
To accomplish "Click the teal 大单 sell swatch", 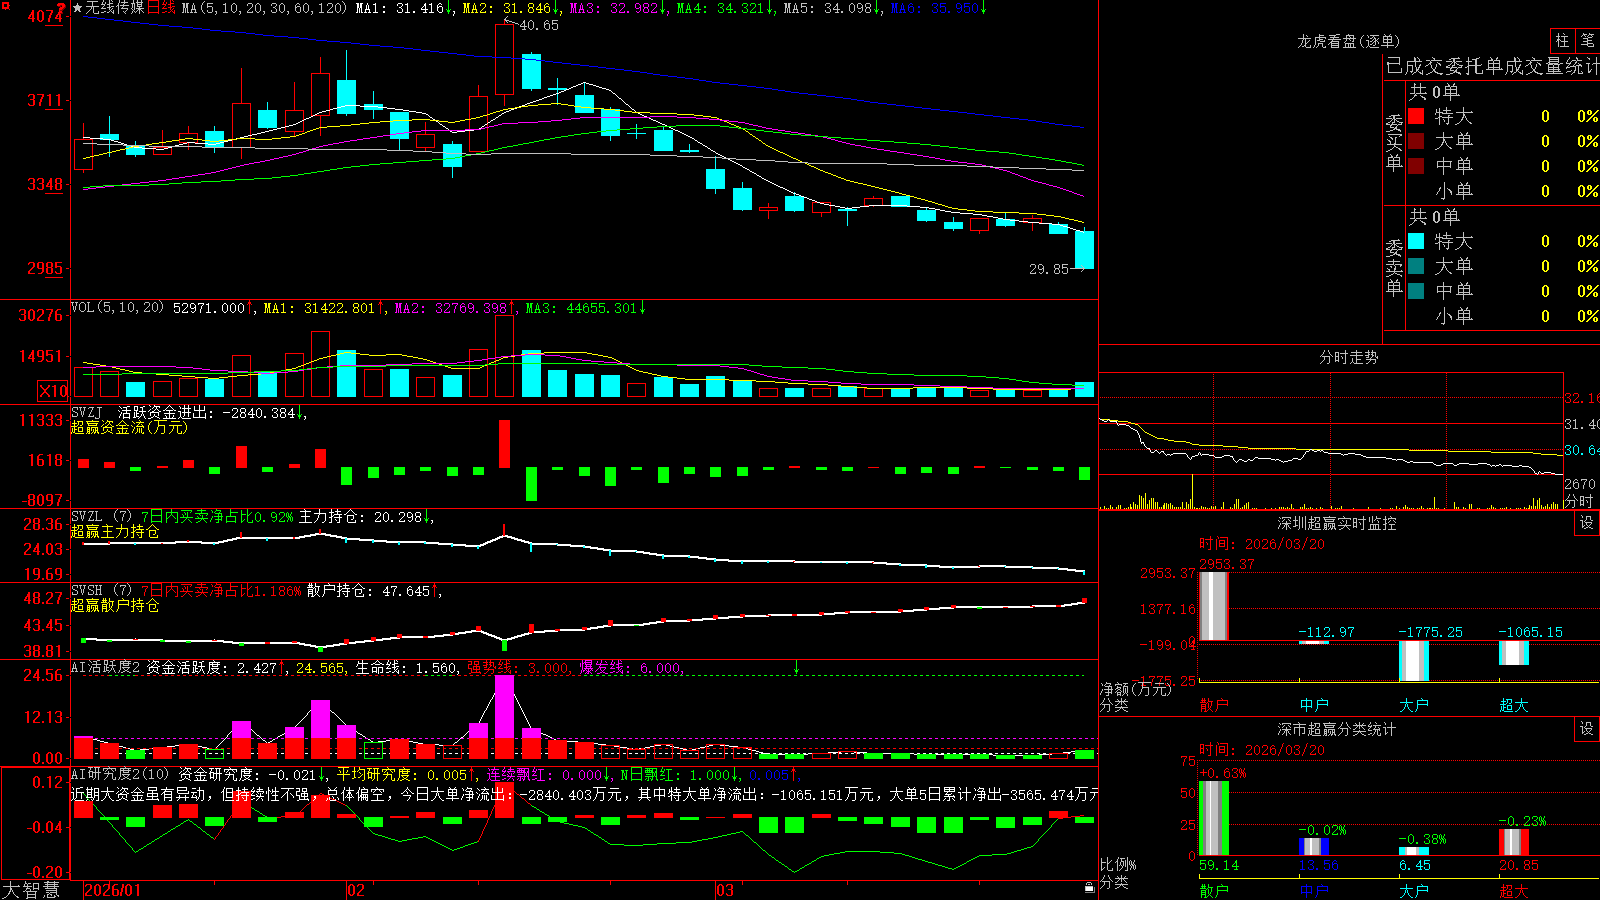I will click(1416, 266).
